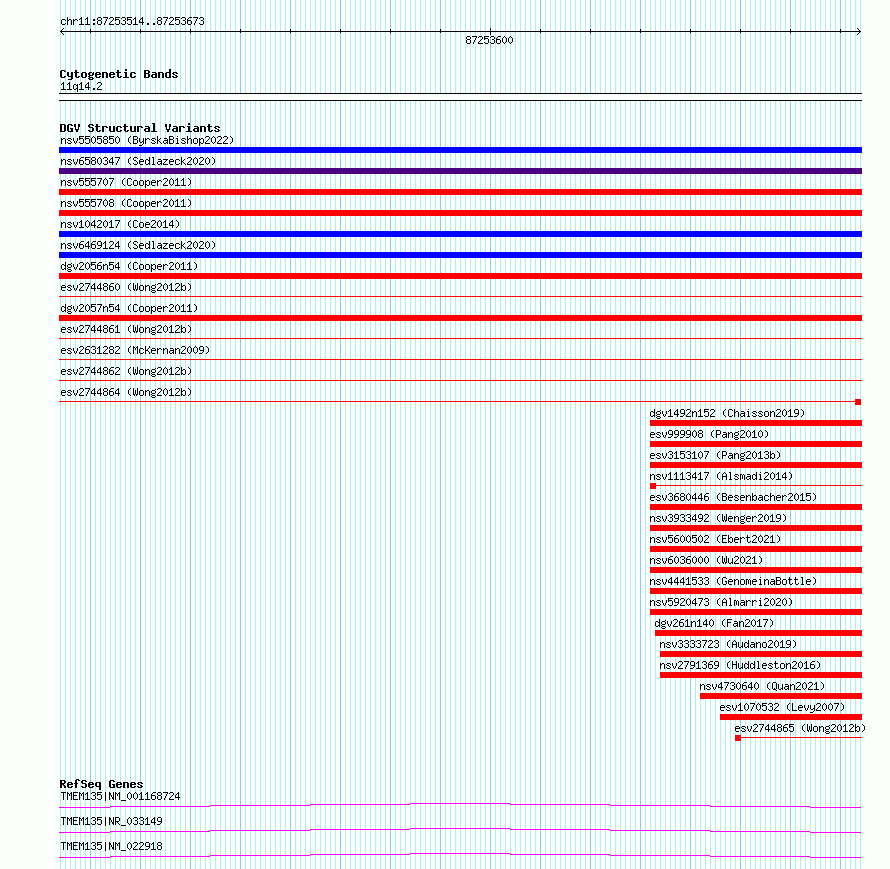Click the nsv6469124 (Sedlazeck2020) label

[x=138, y=245]
